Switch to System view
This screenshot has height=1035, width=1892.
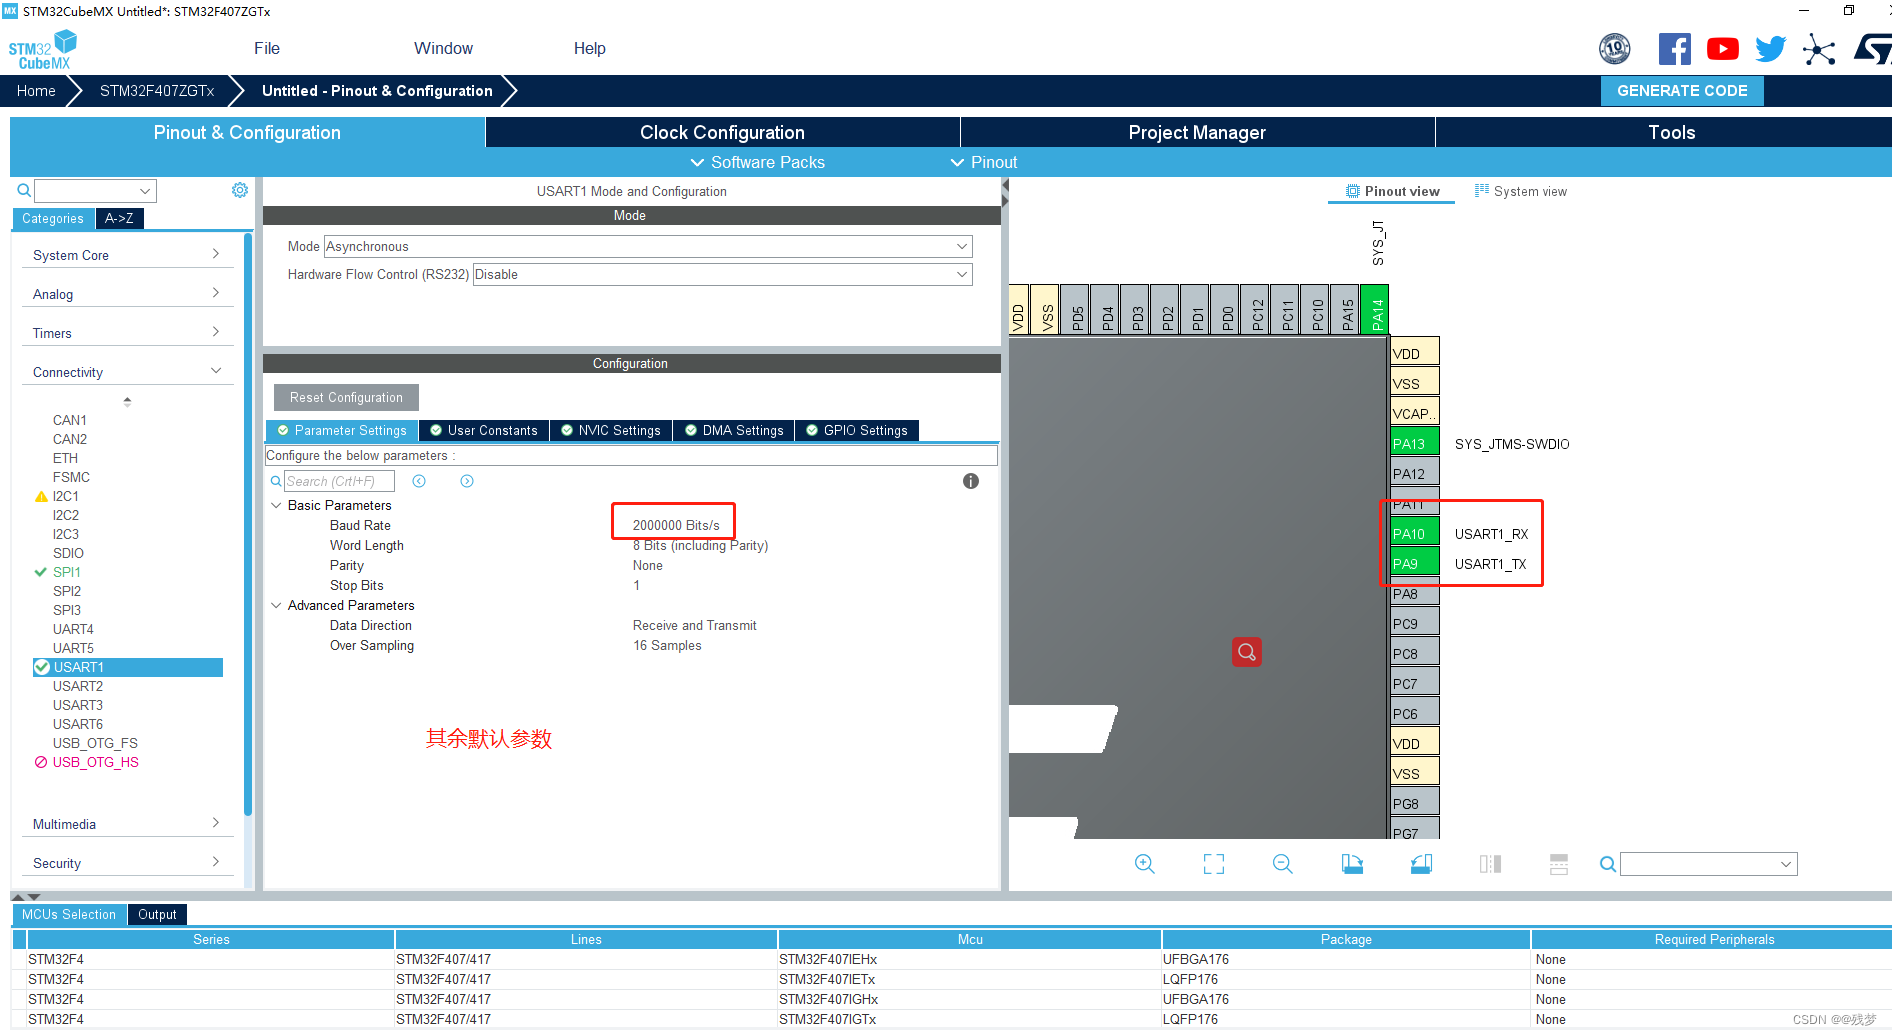(x=1521, y=191)
